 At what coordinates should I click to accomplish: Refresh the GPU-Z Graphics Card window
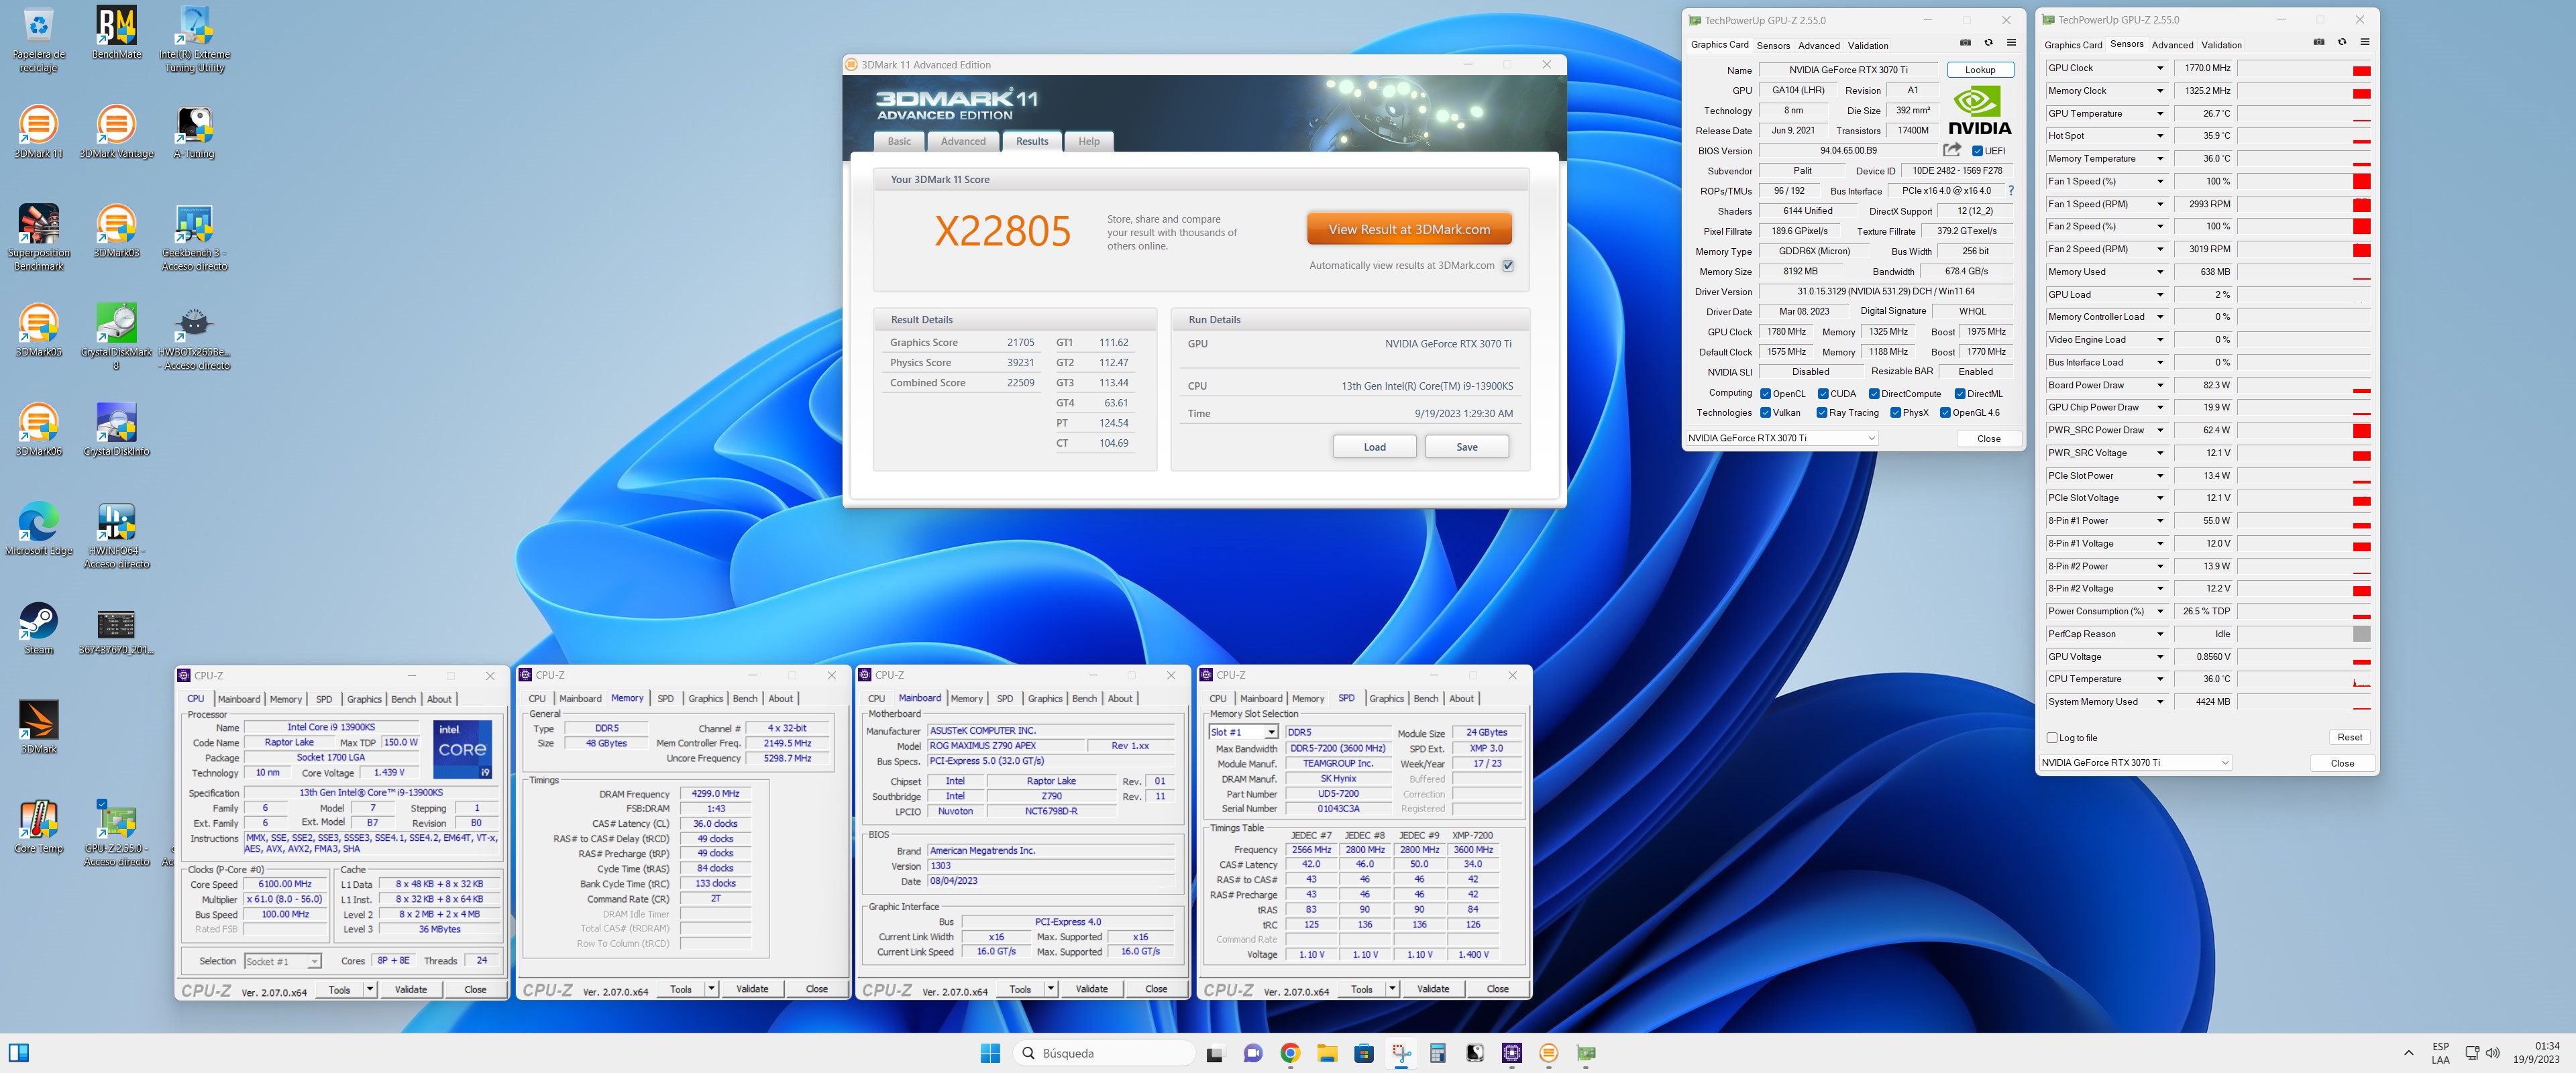coord(1988,43)
